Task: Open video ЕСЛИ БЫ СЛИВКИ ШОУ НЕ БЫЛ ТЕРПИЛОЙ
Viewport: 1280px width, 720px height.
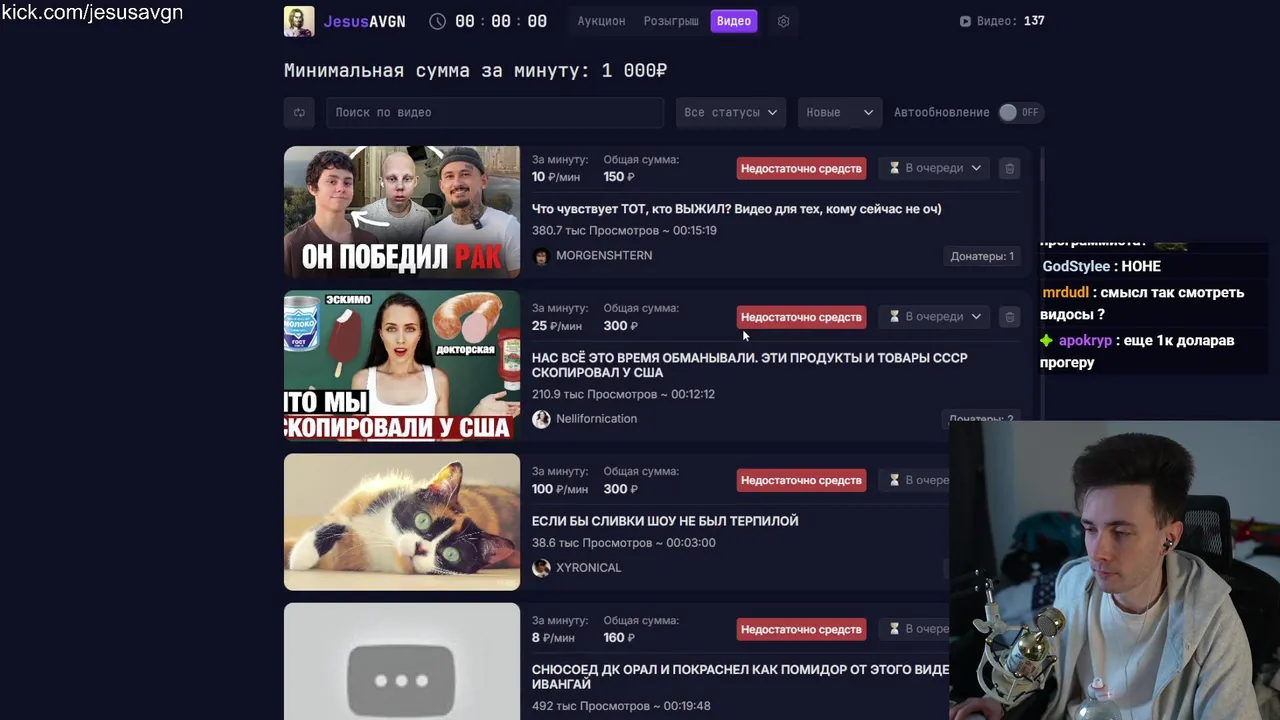Action: [x=665, y=521]
